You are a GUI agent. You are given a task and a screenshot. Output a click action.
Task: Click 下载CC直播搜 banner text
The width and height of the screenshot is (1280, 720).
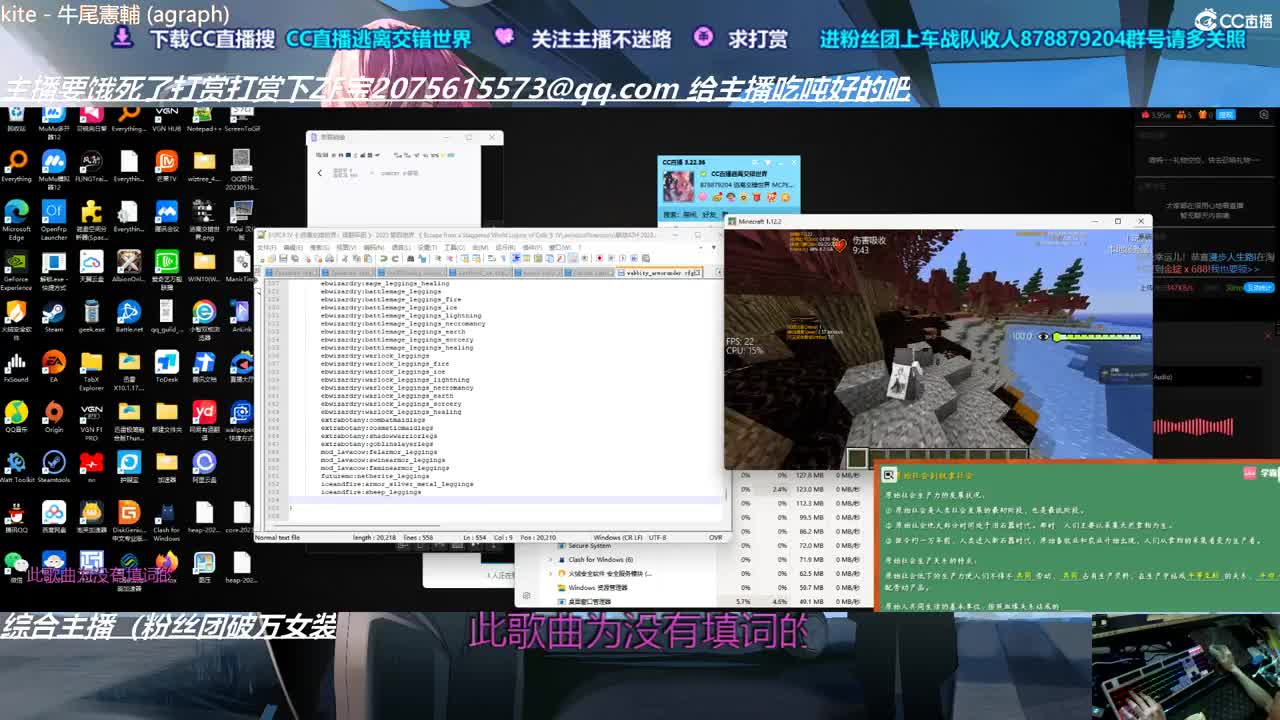[211, 39]
